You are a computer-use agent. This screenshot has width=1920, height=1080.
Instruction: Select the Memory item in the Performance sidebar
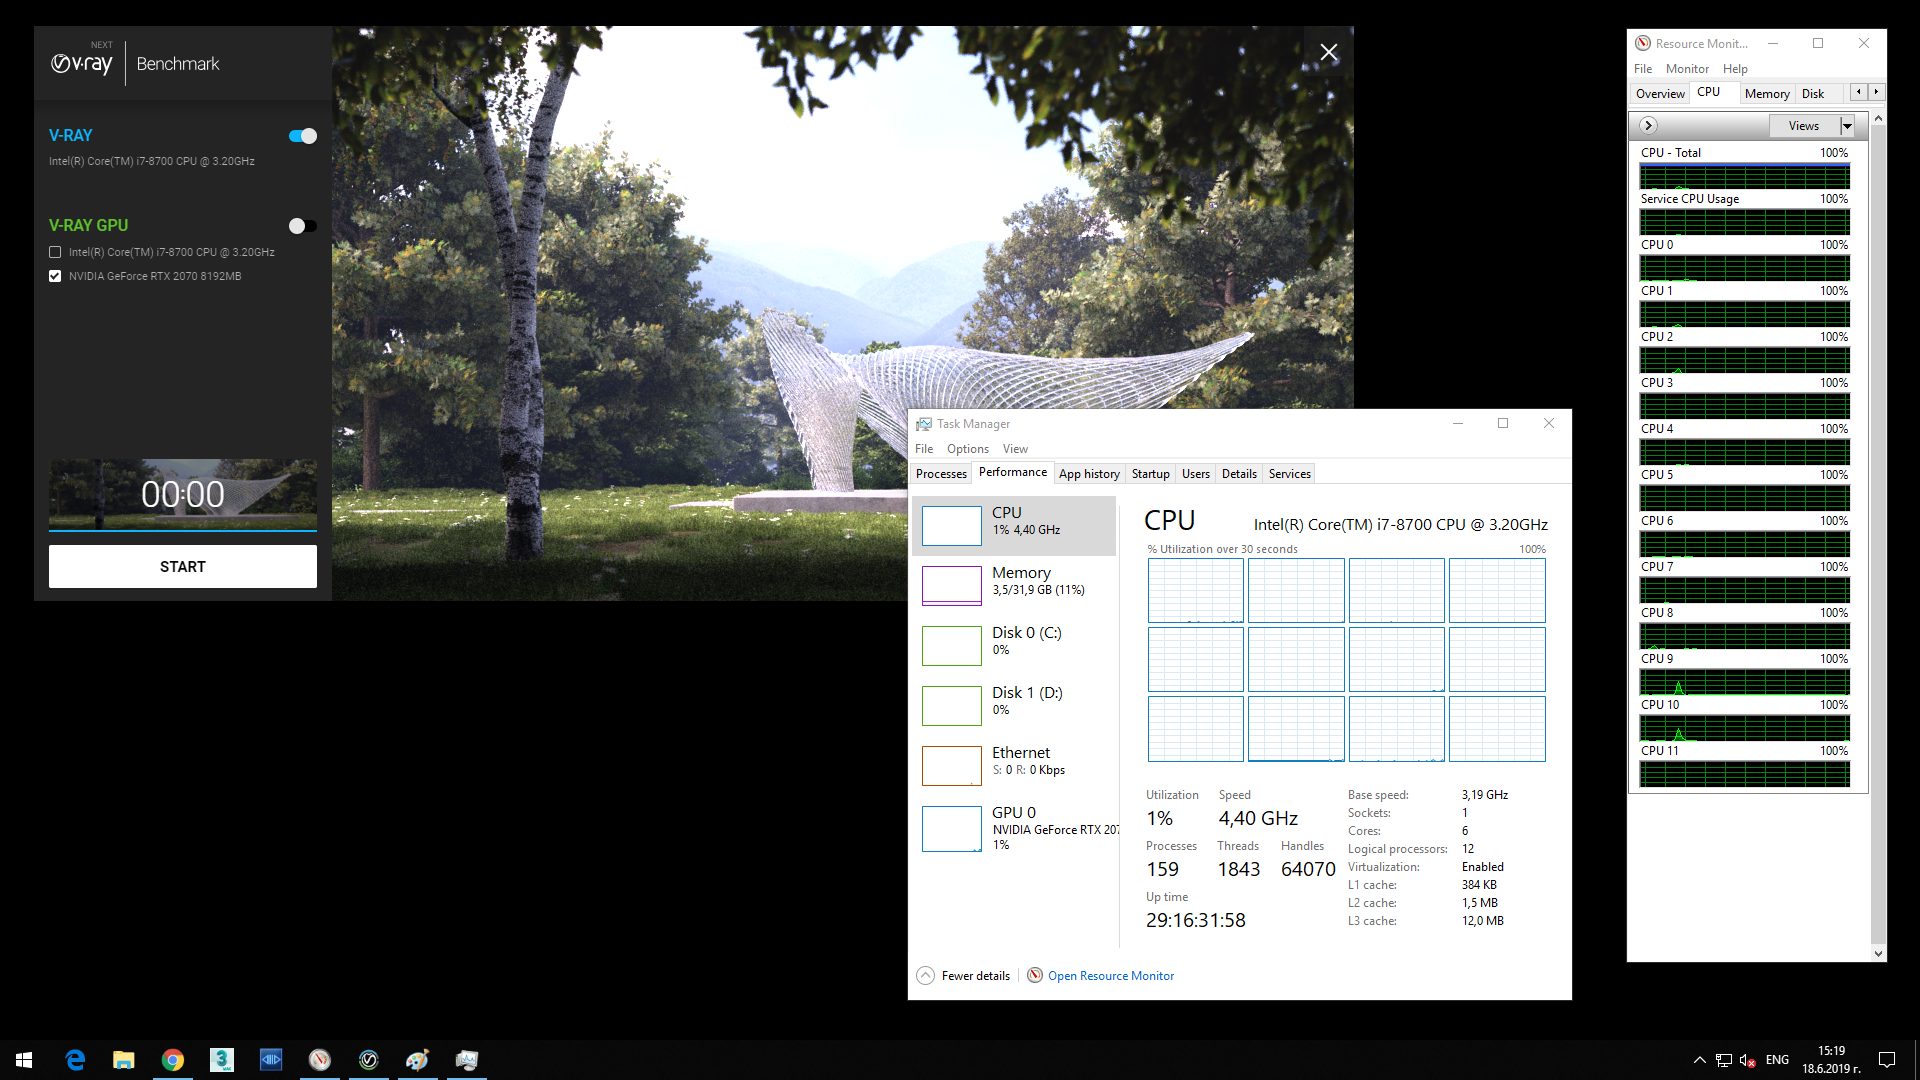pyautogui.click(x=1014, y=585)
